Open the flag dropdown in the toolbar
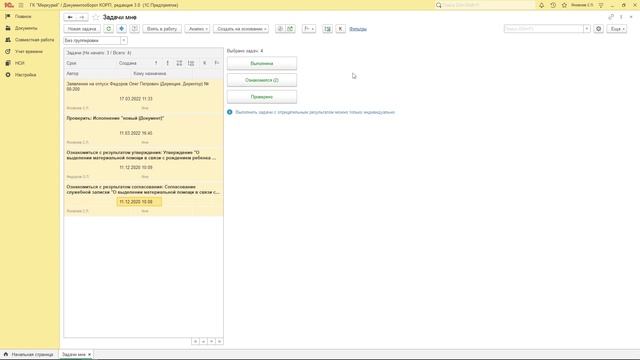The image size is (640, 360). [309, 29]
